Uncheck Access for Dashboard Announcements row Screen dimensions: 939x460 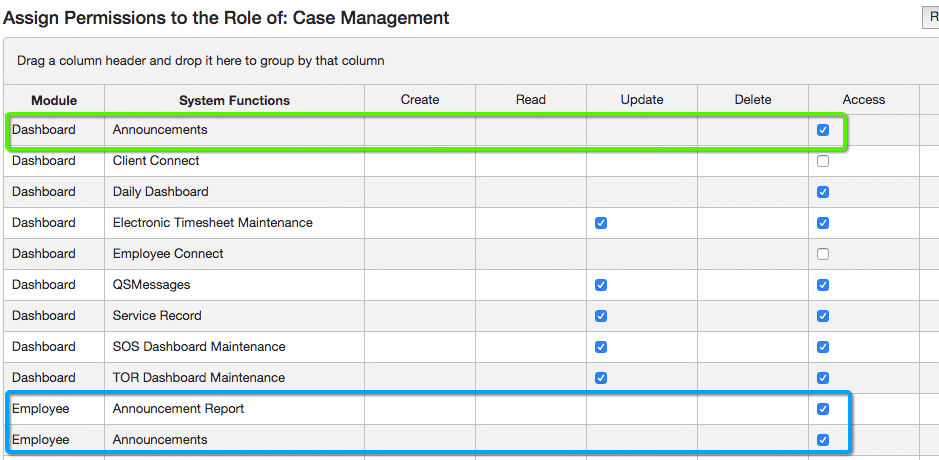click(822, 130)
